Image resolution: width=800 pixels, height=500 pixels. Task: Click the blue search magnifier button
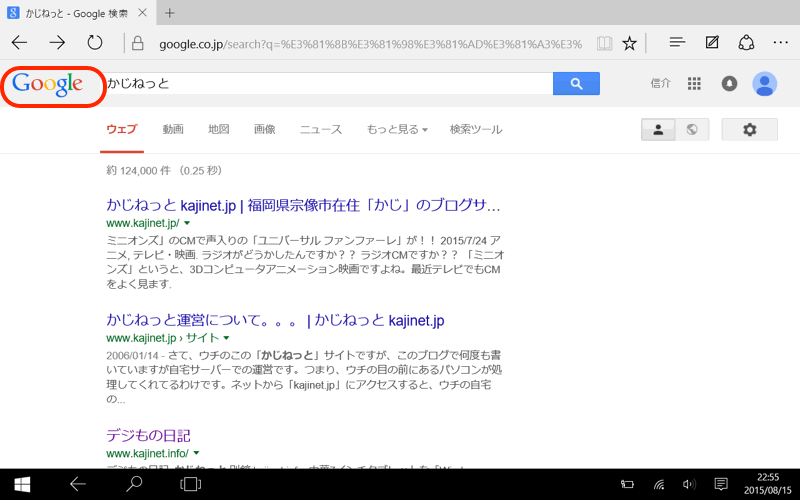click(576, 84)
